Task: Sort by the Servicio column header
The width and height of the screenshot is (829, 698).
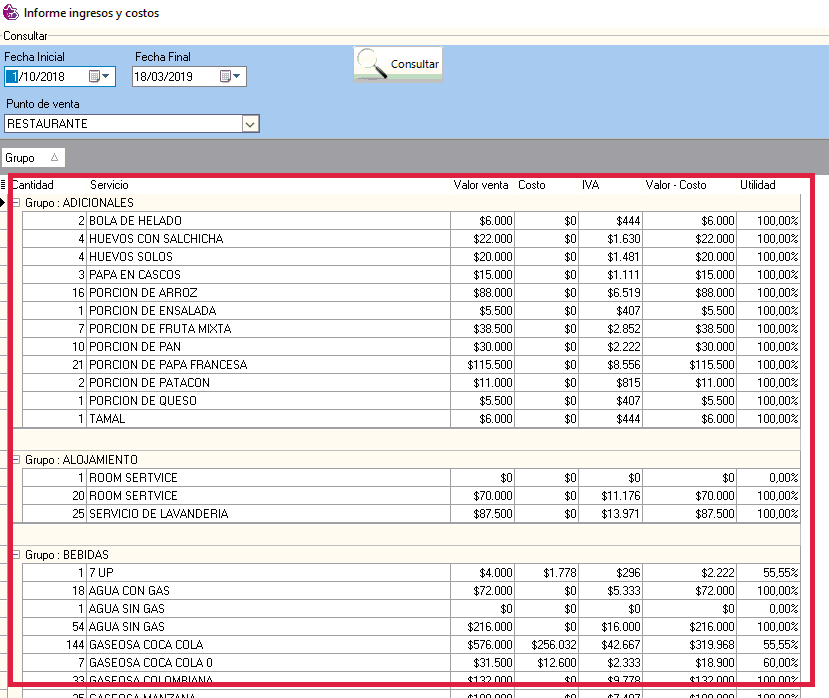Action: [x=109, y=185]
